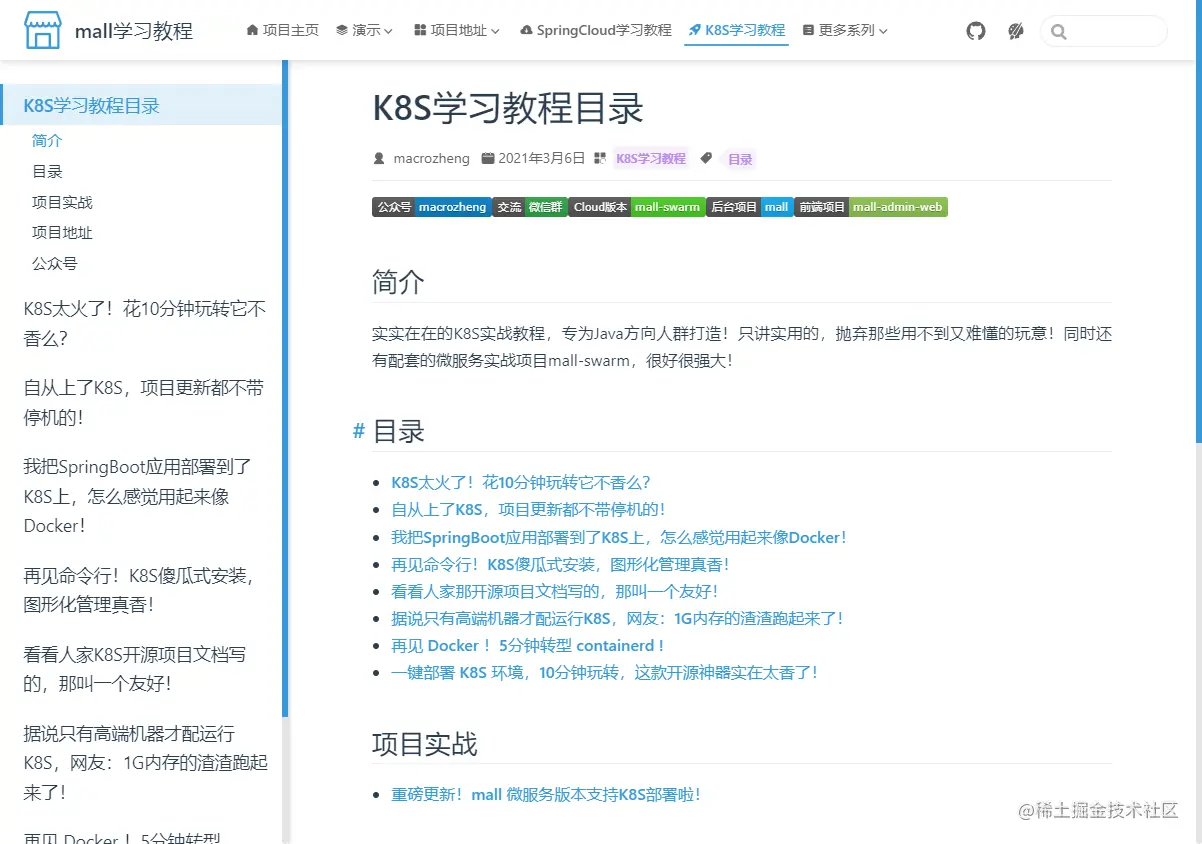The width and height of the screenshot is (1202, 844).
Task: Open link 重磅更新！mall 微服务版本支持K8S部署啦
Action: (x=546, y=794)
